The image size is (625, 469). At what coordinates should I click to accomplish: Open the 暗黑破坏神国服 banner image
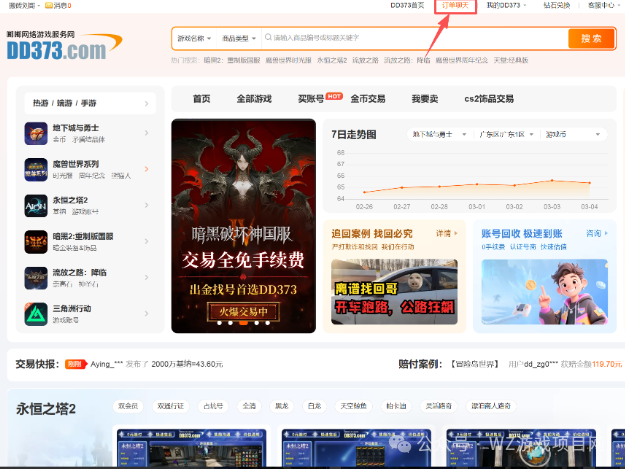pyautogui.click(x=244, y=226)
